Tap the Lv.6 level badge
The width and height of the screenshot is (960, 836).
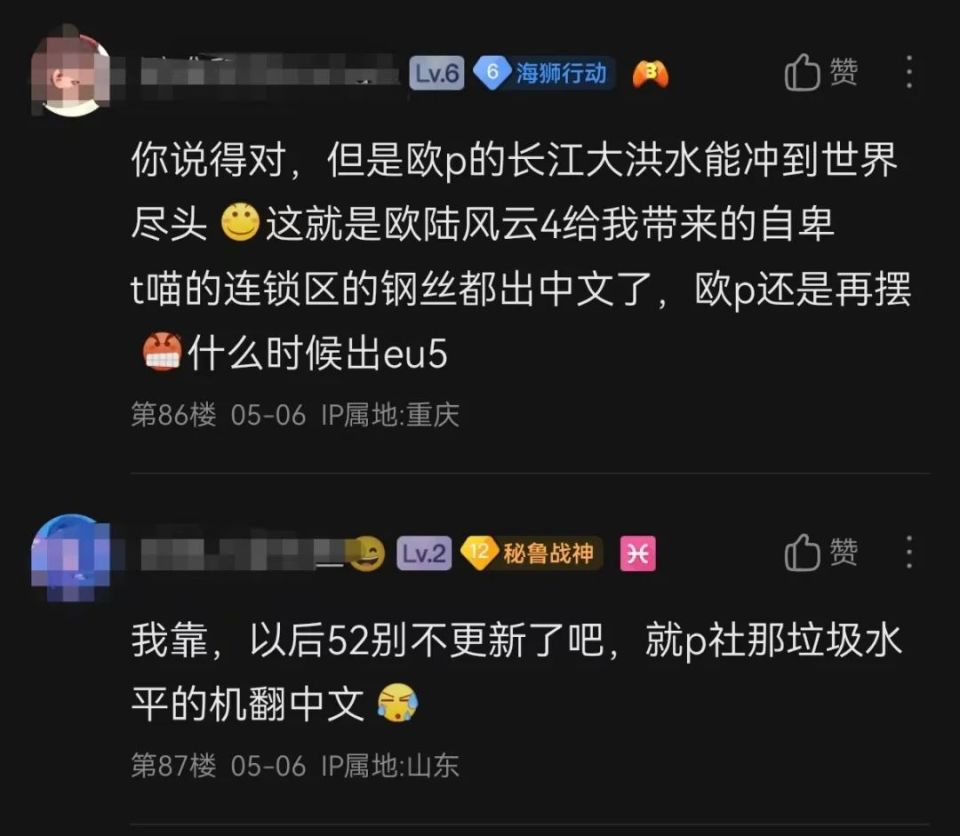click(437, 73)
